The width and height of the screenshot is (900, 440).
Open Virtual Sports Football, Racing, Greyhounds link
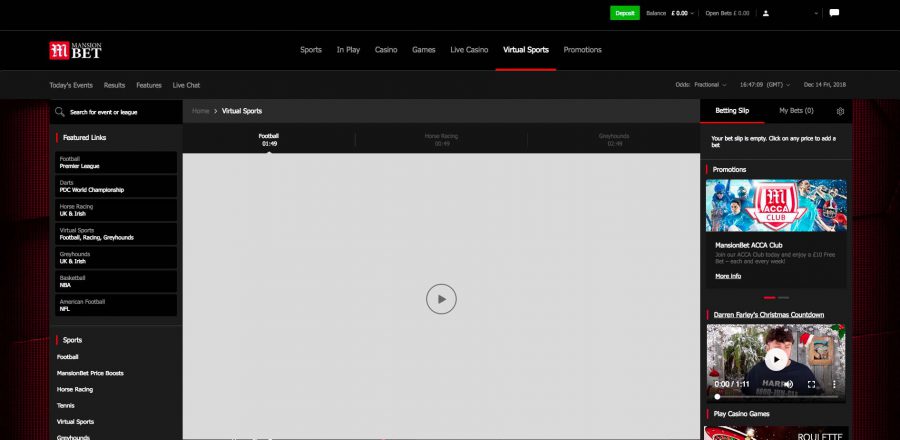[116, 234]
